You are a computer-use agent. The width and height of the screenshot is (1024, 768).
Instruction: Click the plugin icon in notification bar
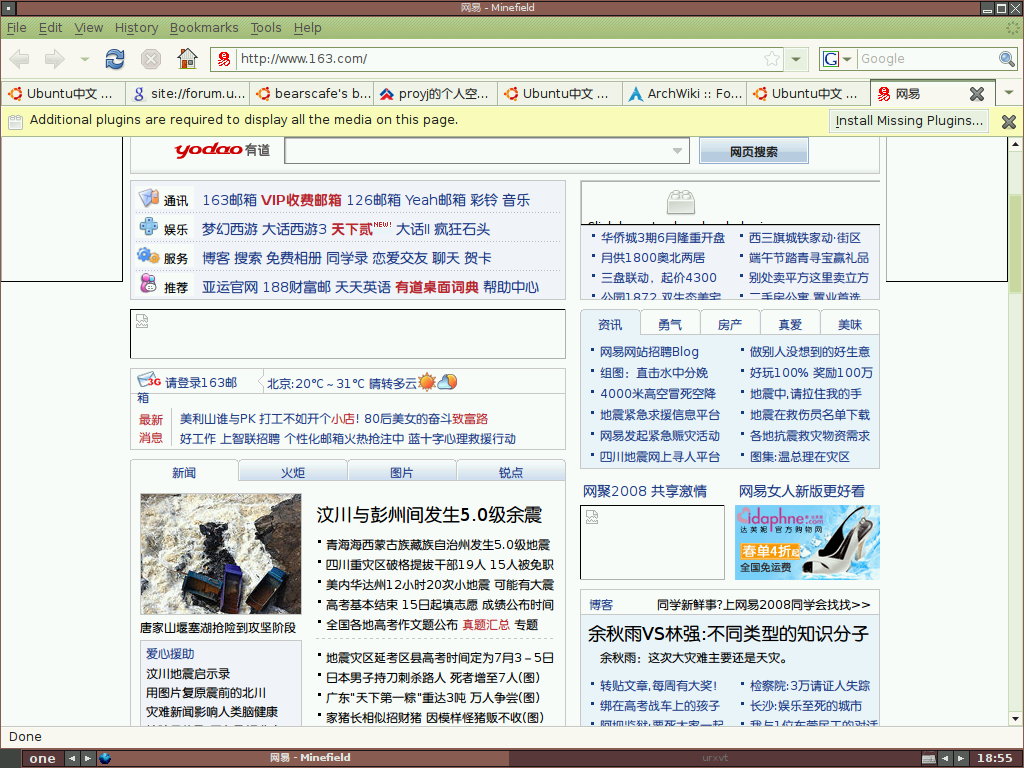tap(15, 121)
